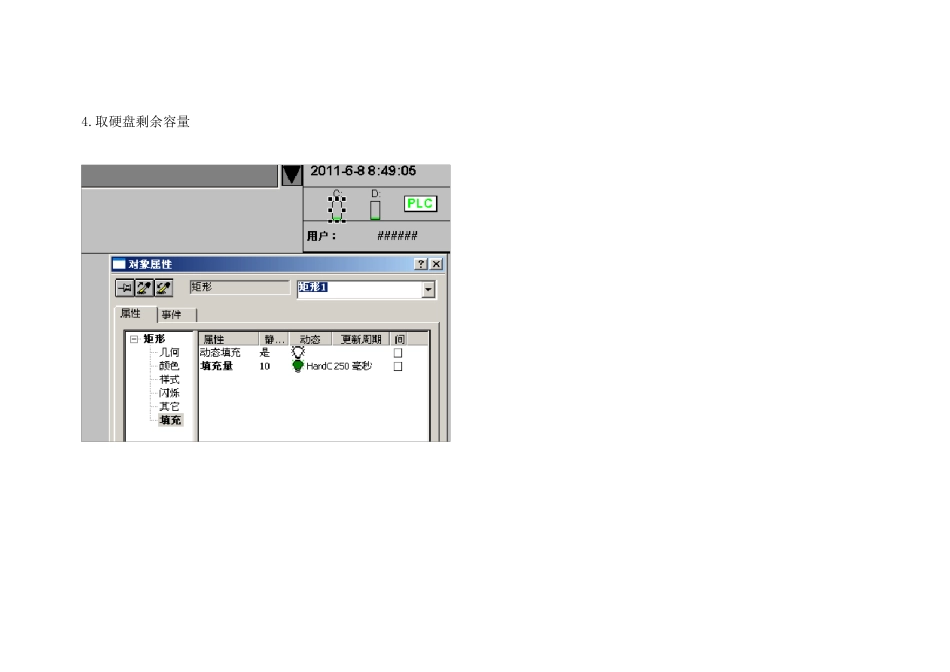Click the 更新周期 column header
This screenshot has height=672, width=950.
(361, 339)
